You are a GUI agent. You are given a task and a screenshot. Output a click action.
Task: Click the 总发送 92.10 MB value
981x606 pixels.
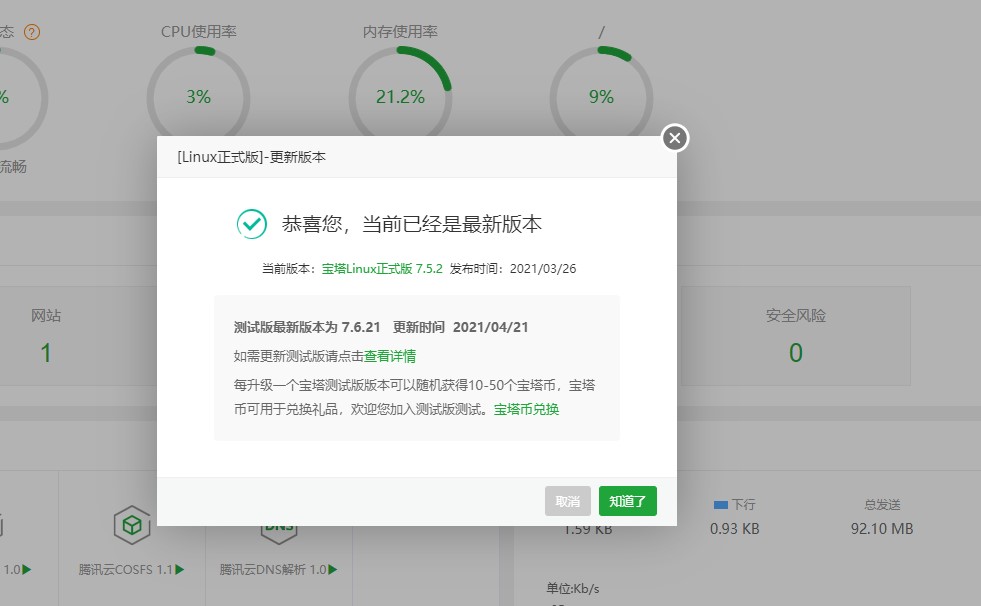(882, 528)
